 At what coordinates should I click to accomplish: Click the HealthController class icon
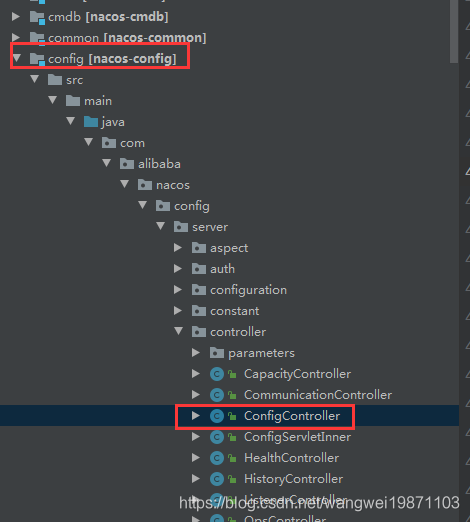coord(217,458)
